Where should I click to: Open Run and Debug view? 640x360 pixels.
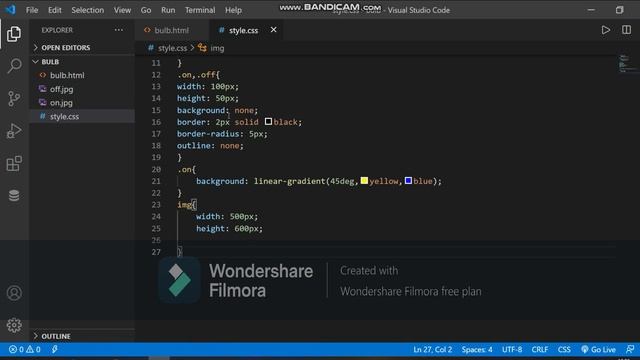coord(14,131)
